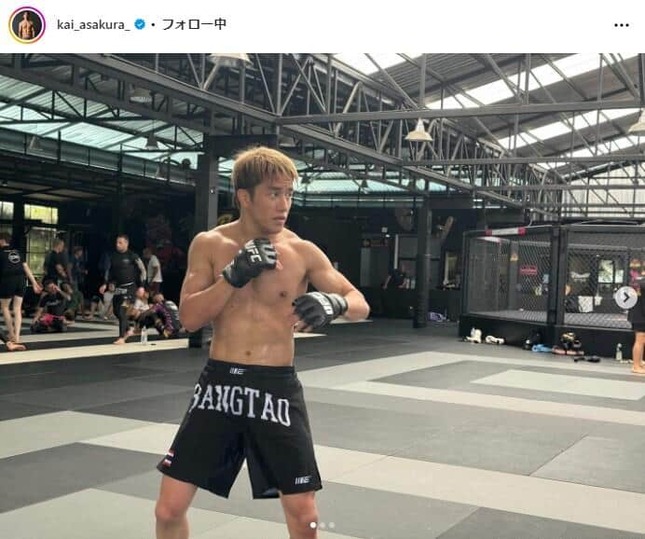Click the lower extended glove
Image resolution: width=645 pixels, height=539 pixels.
(320, 309)
